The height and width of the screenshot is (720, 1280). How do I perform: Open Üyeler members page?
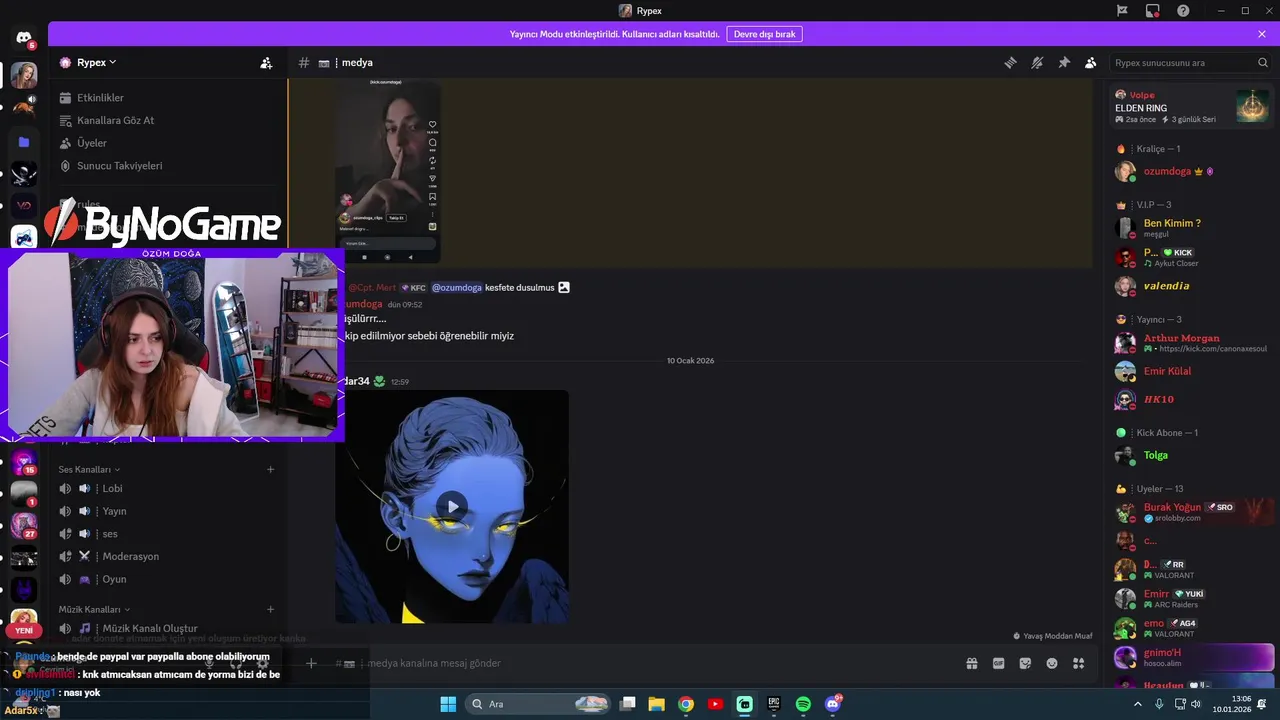coord(91,143)
